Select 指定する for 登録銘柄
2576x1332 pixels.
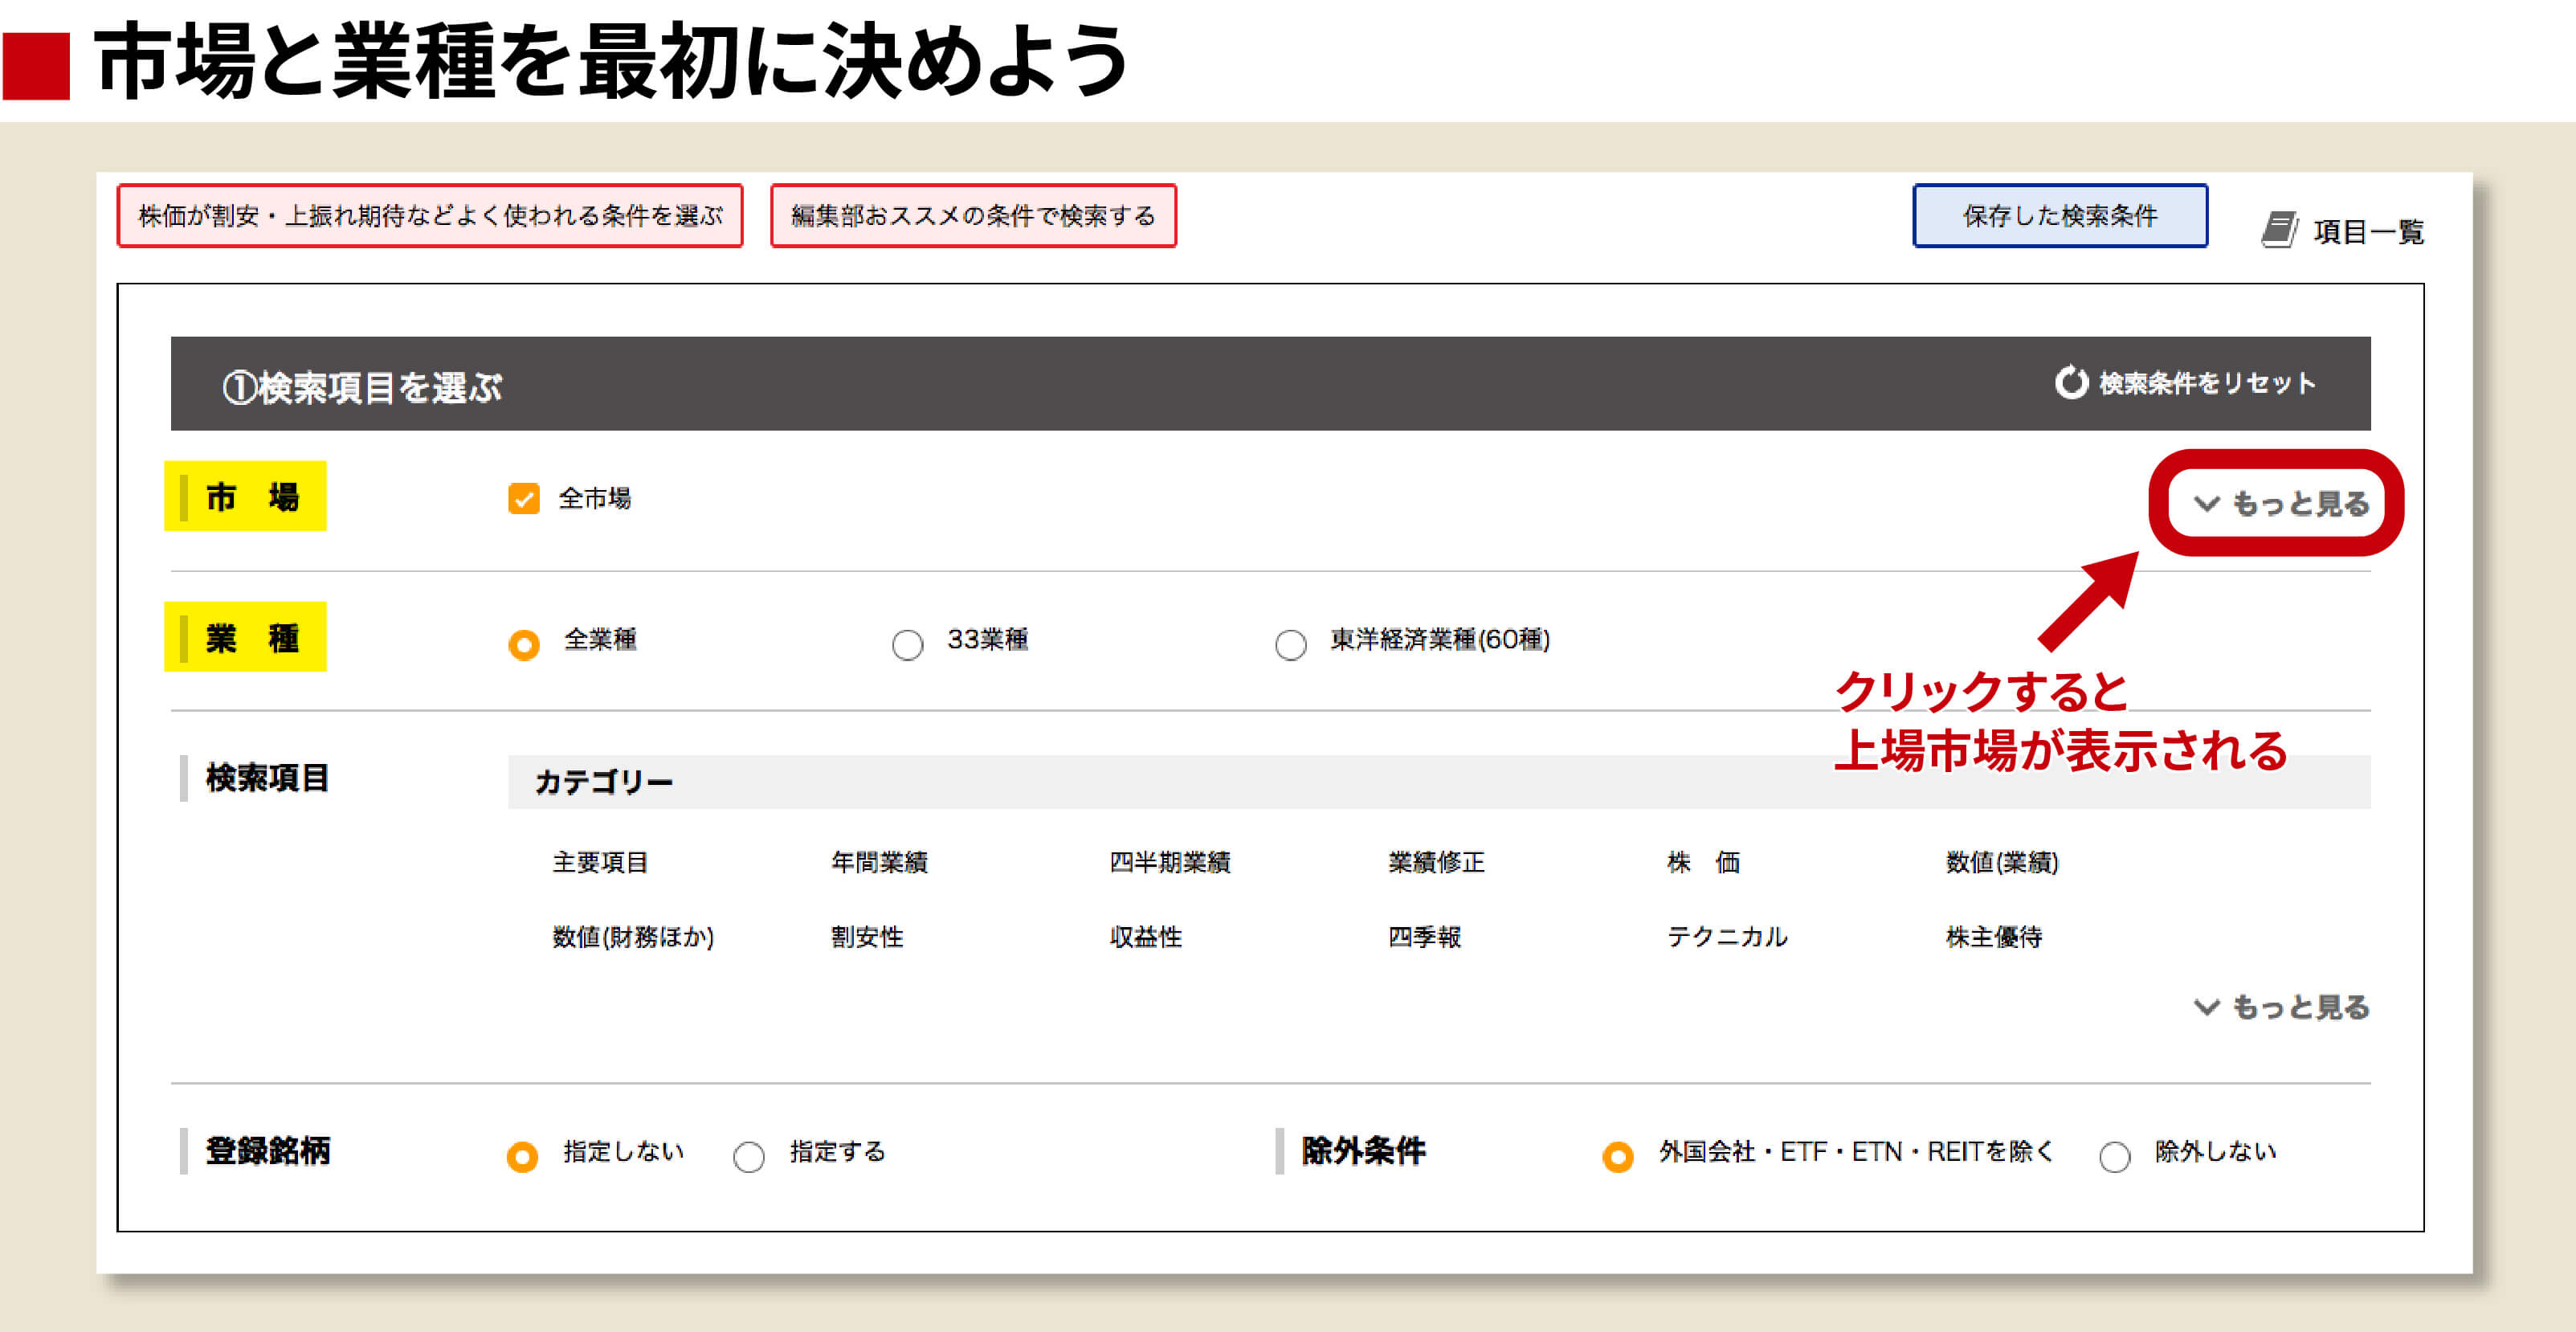[x=748, y=1156]
